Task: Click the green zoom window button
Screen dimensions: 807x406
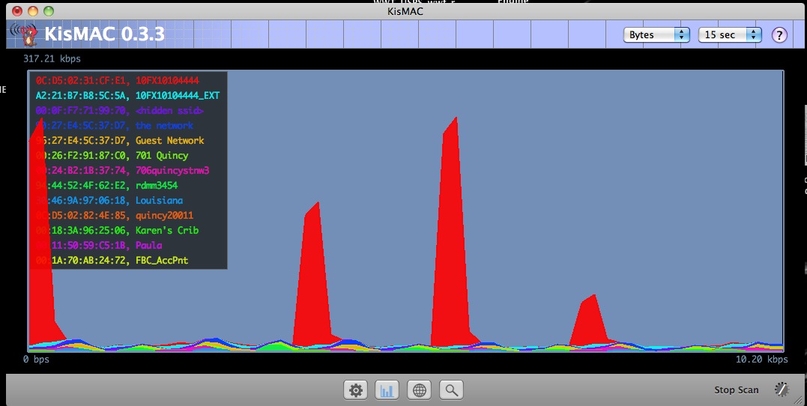Action: pyautogui.click(x=50, y=9)
